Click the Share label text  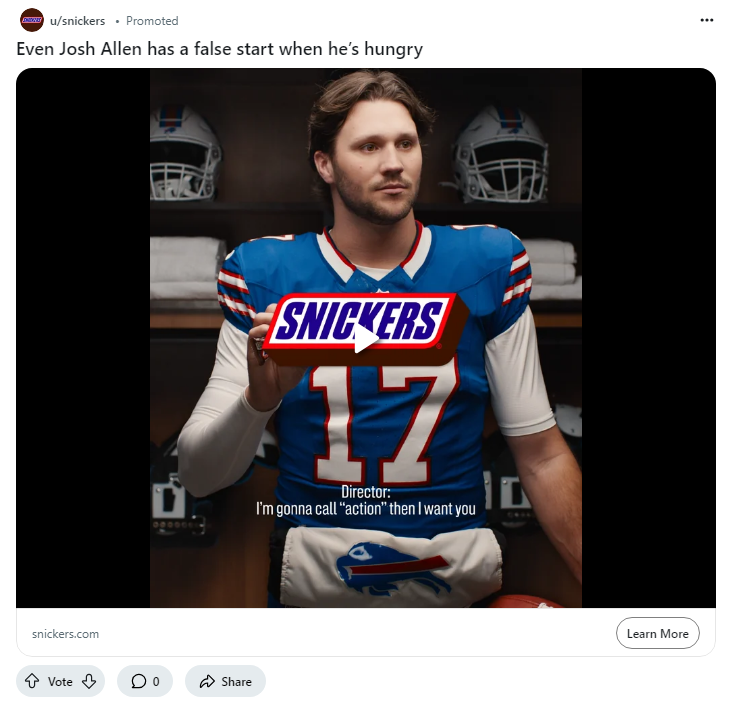[x=237, y=682]
